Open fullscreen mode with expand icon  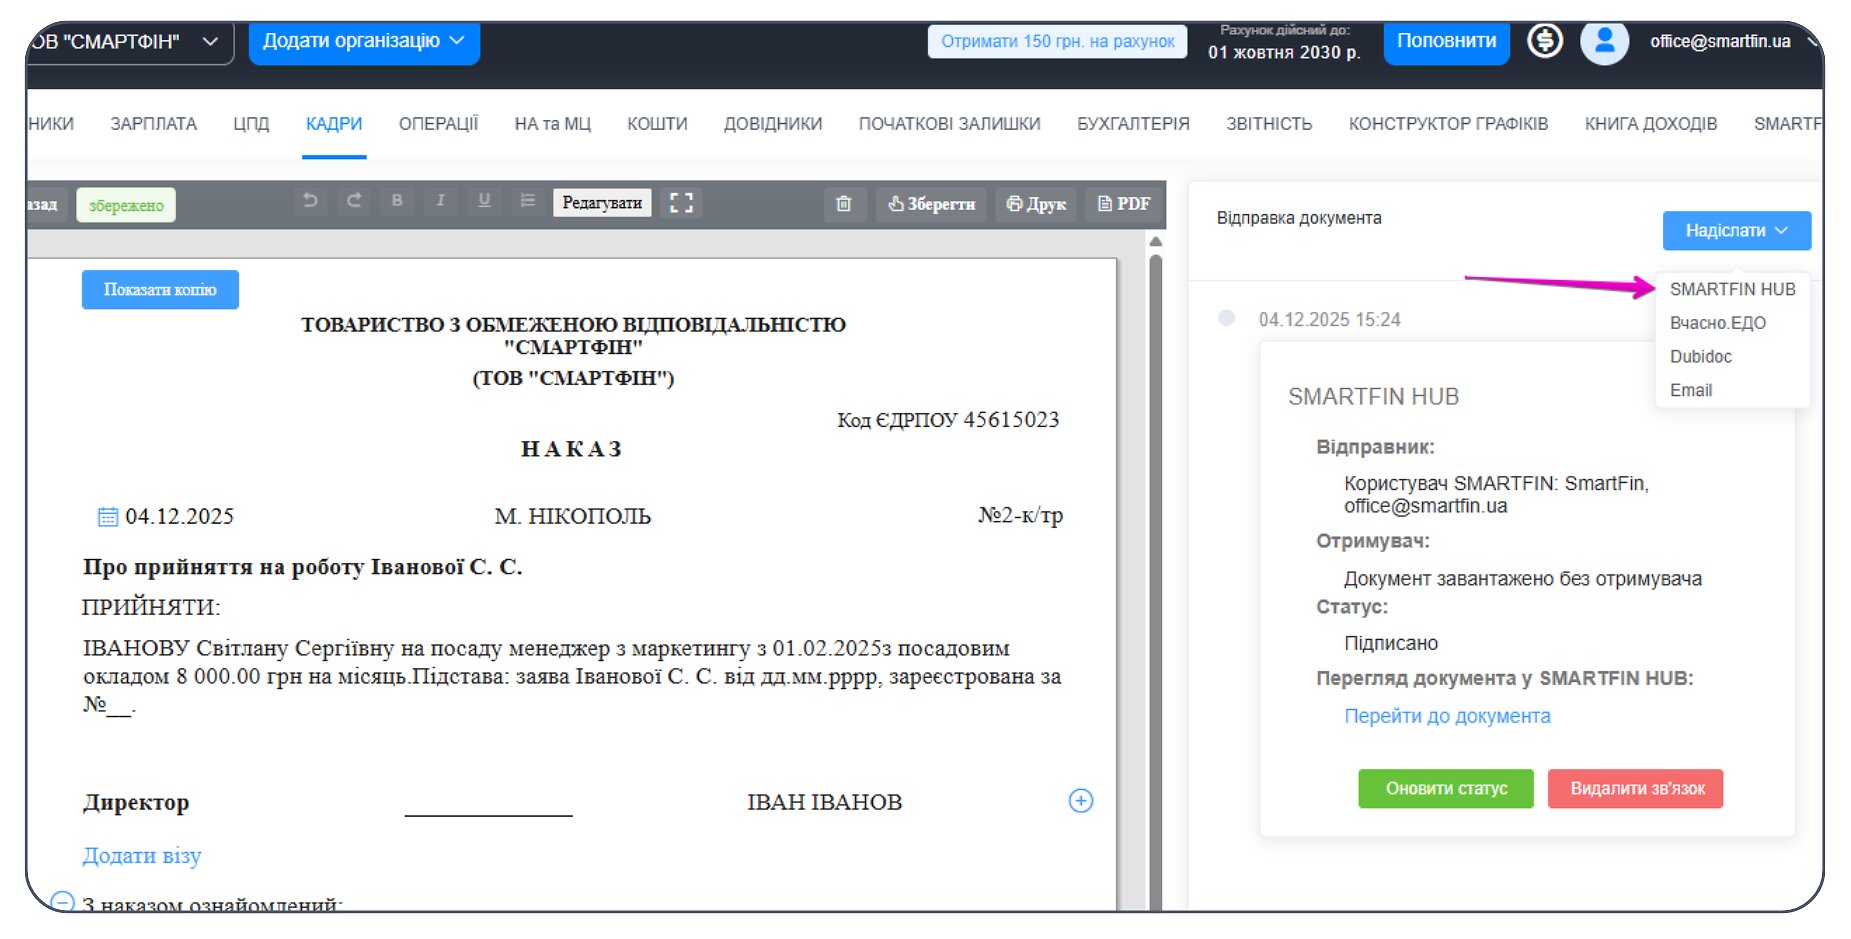(681, 203)
